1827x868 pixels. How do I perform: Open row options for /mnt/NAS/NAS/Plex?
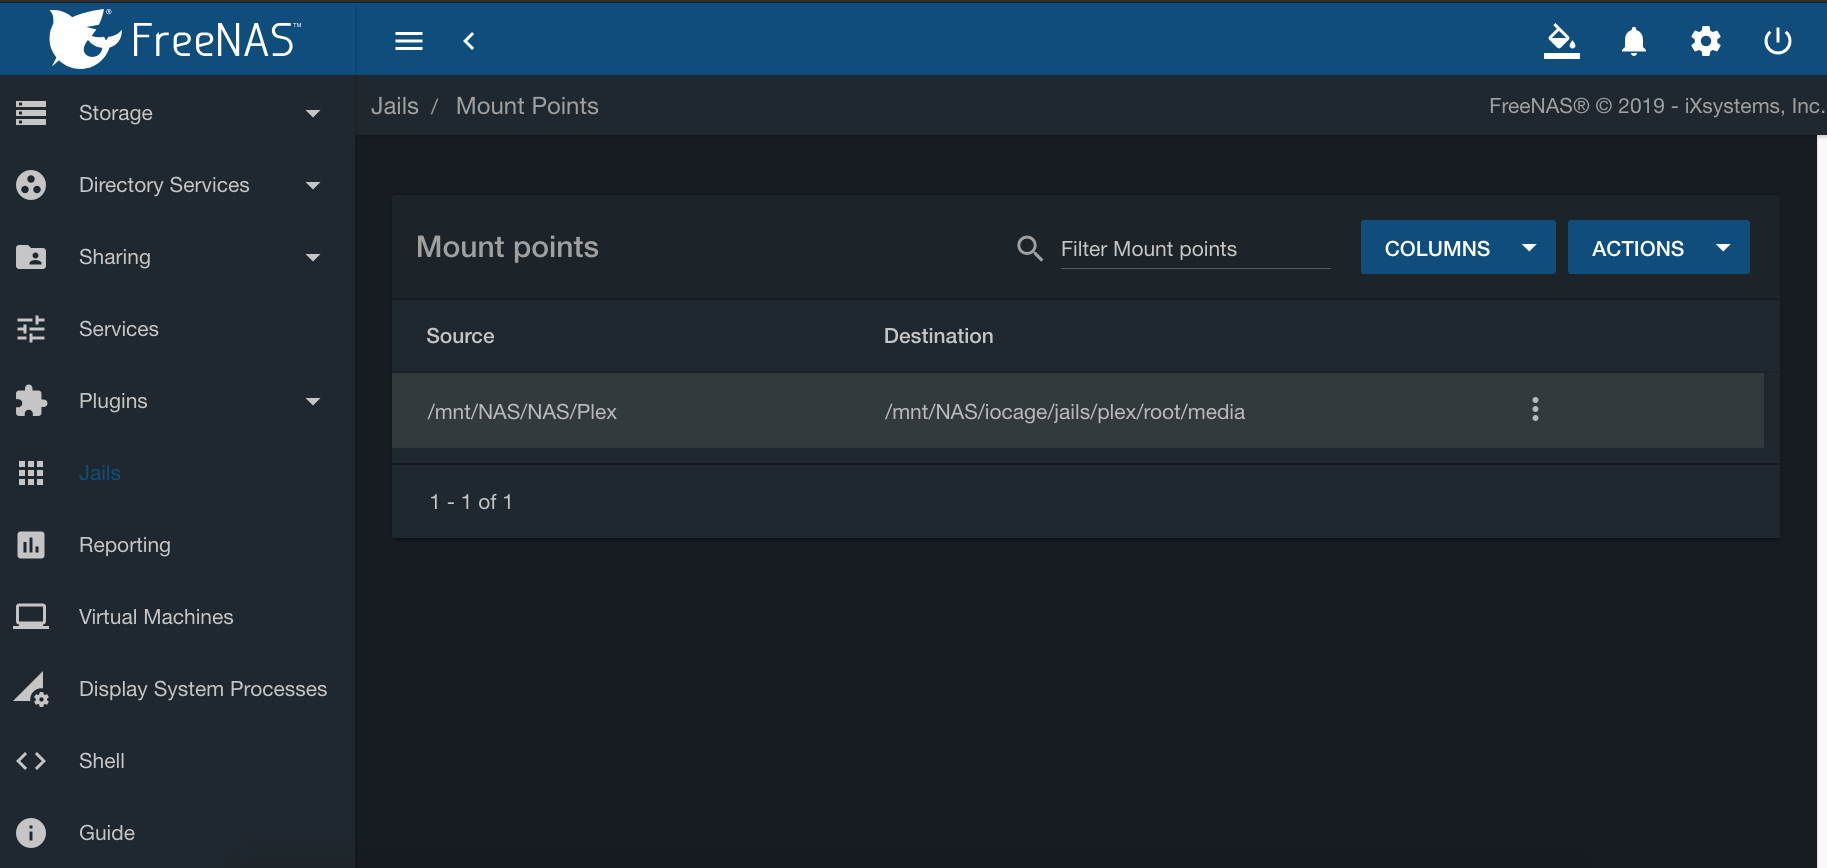coord(1535,409)
